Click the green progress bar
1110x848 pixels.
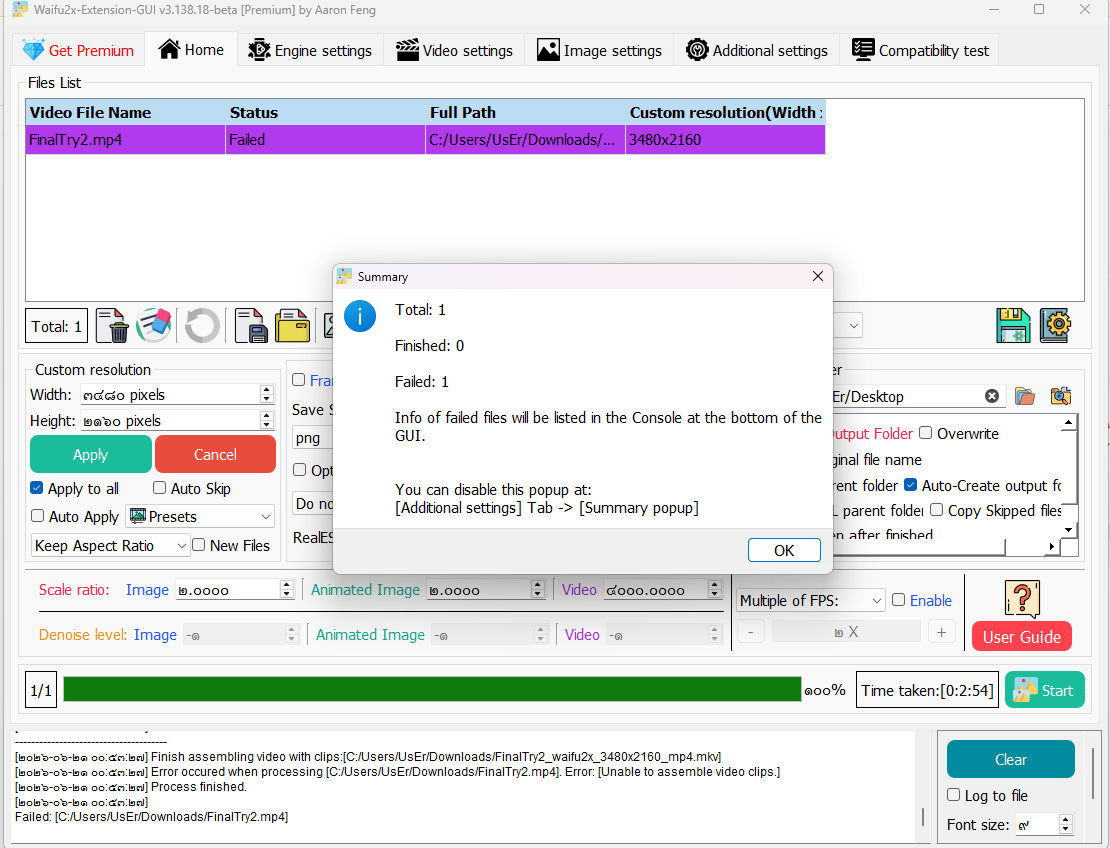(x=432, y=689)
